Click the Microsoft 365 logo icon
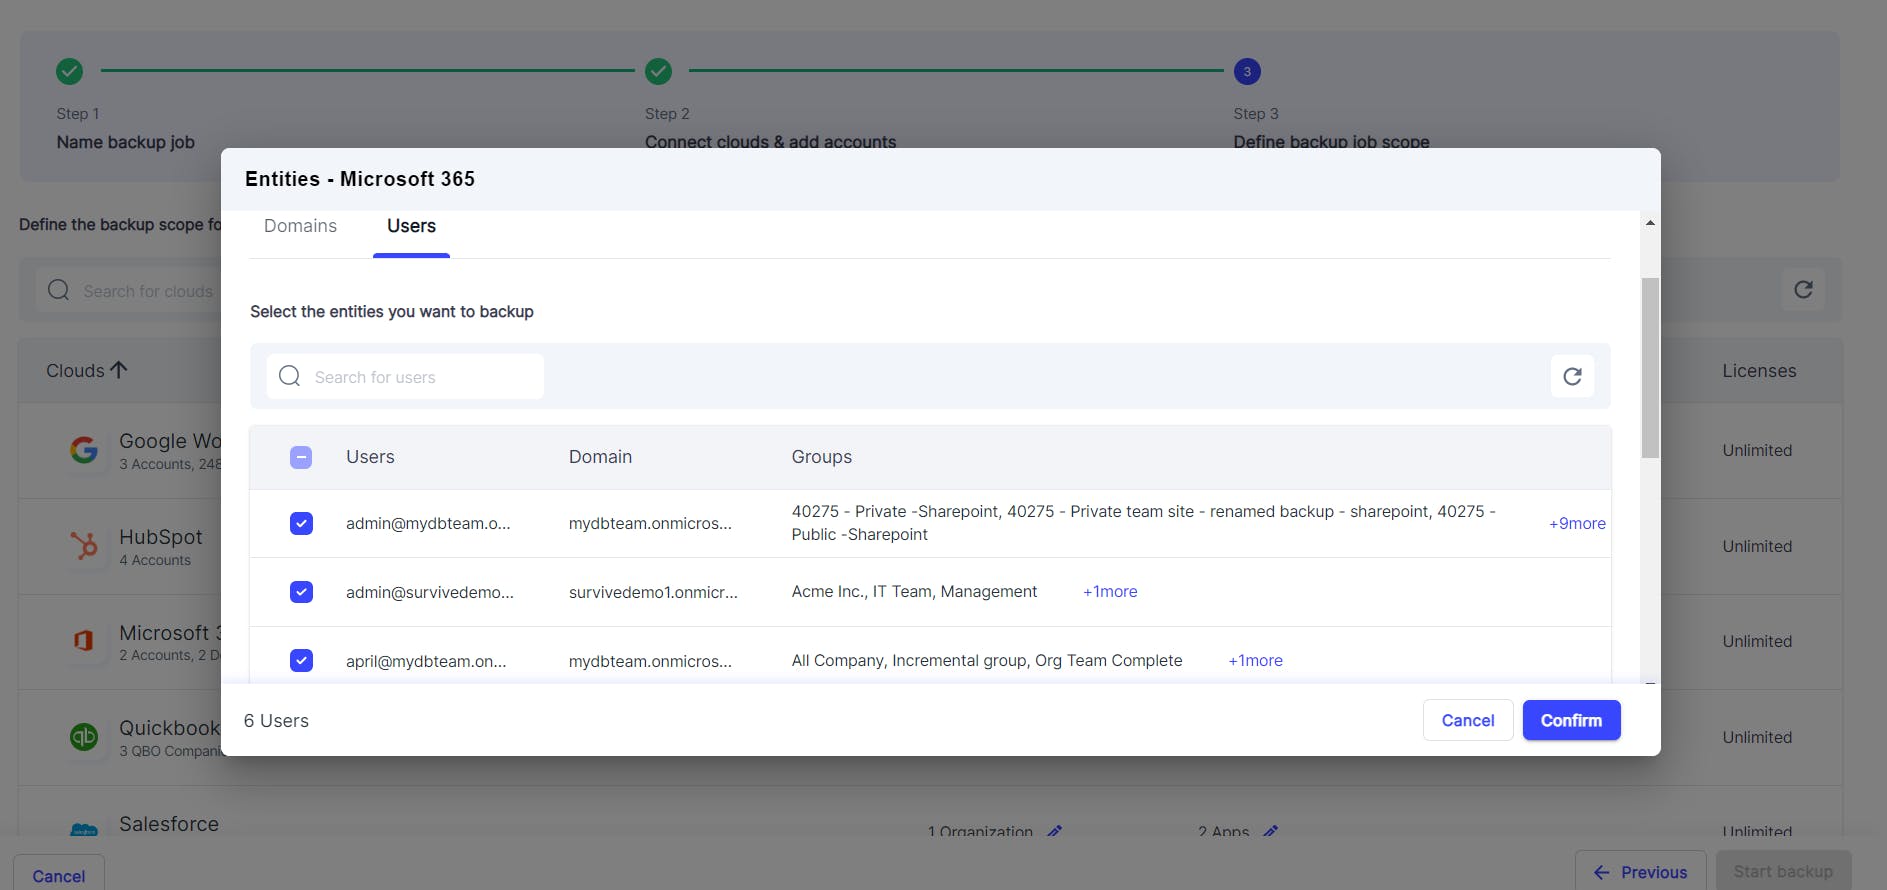The width and height of the screenshot is (1887, 890). (x=84, y=641)
